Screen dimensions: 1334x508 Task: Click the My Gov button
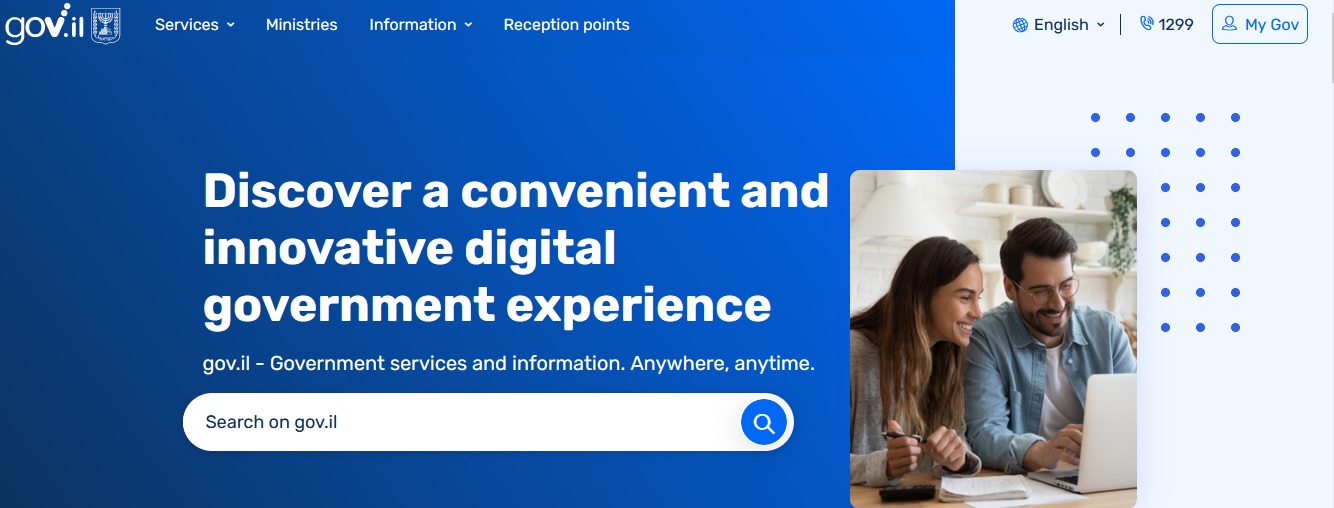[x=1259, y=25]
